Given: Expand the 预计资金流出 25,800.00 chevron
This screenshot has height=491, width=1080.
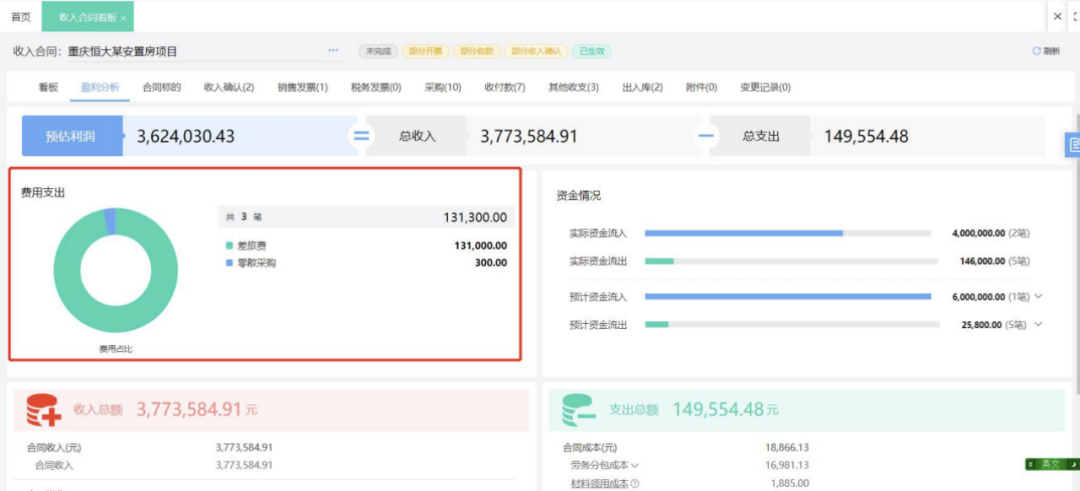Looking at the screenshot, I should coord(1039,324).
